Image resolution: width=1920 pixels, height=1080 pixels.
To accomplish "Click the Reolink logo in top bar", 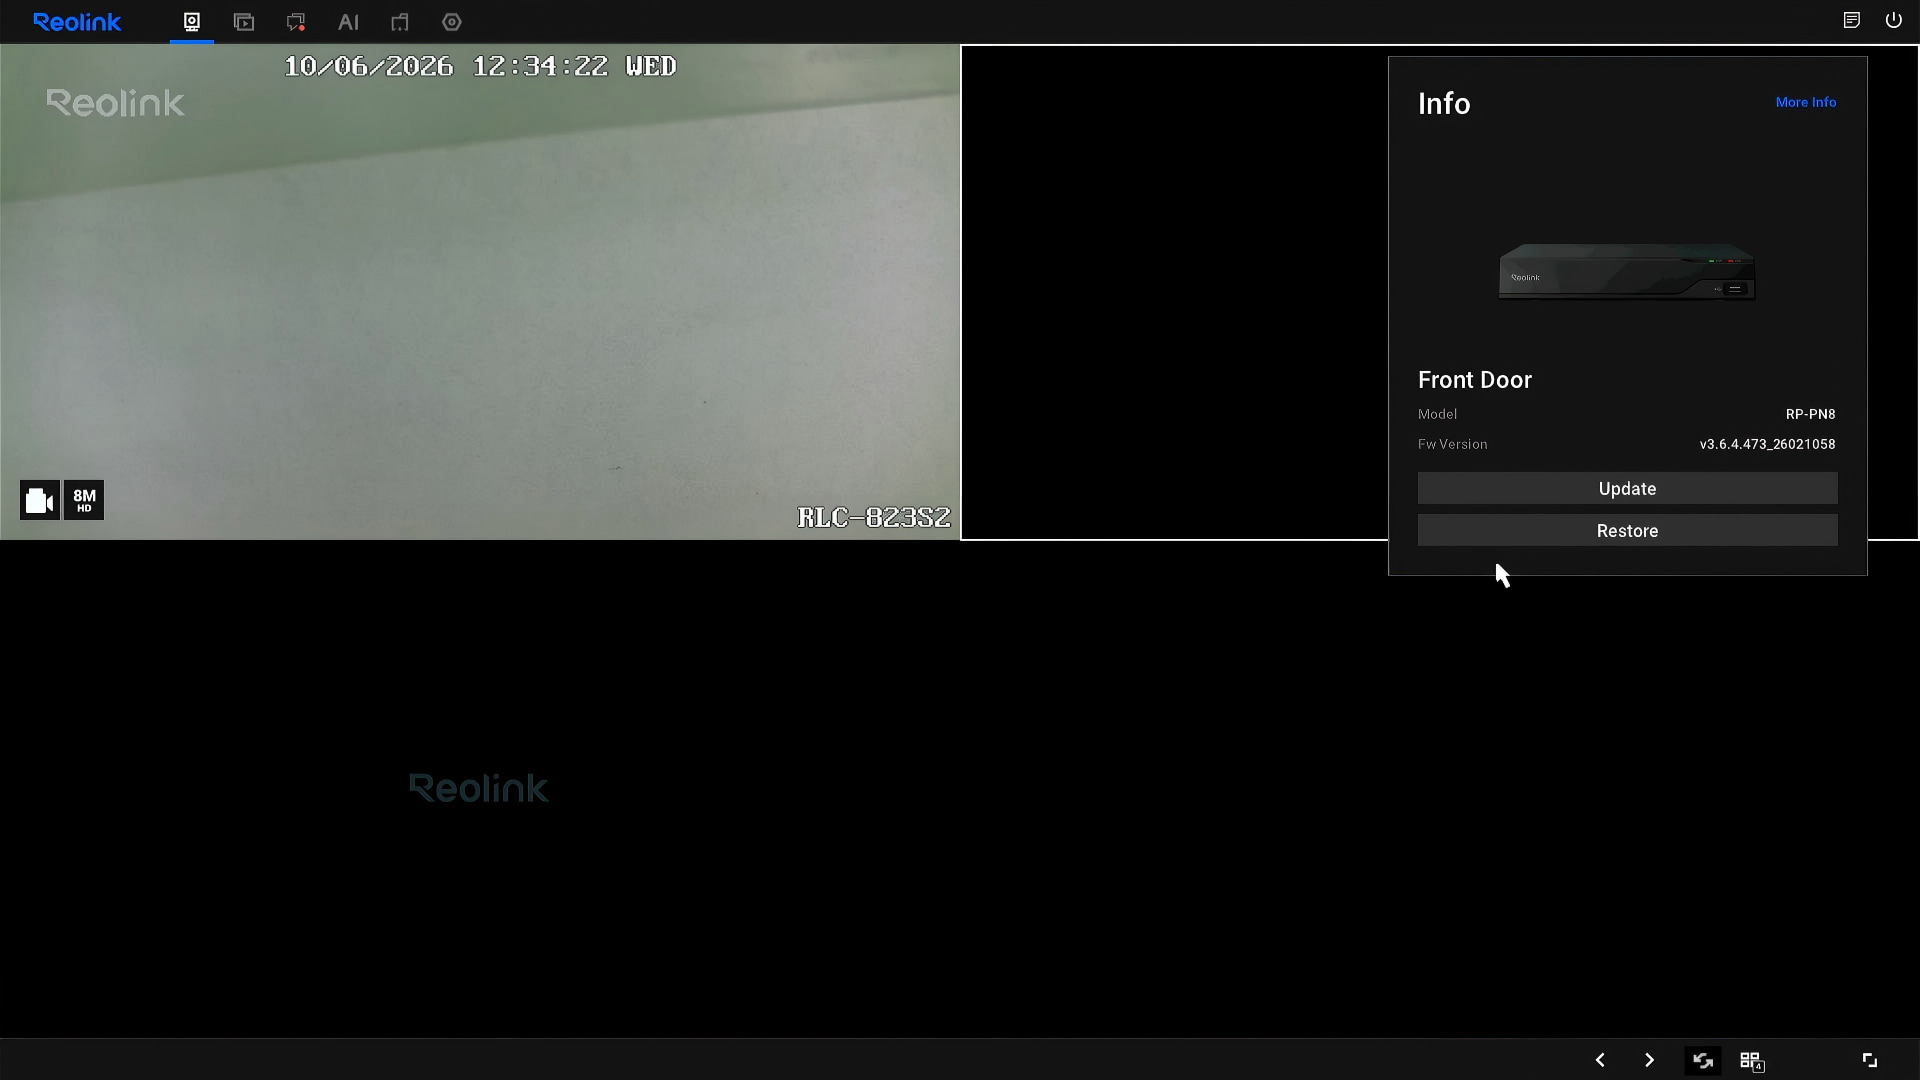I will 77,22.
